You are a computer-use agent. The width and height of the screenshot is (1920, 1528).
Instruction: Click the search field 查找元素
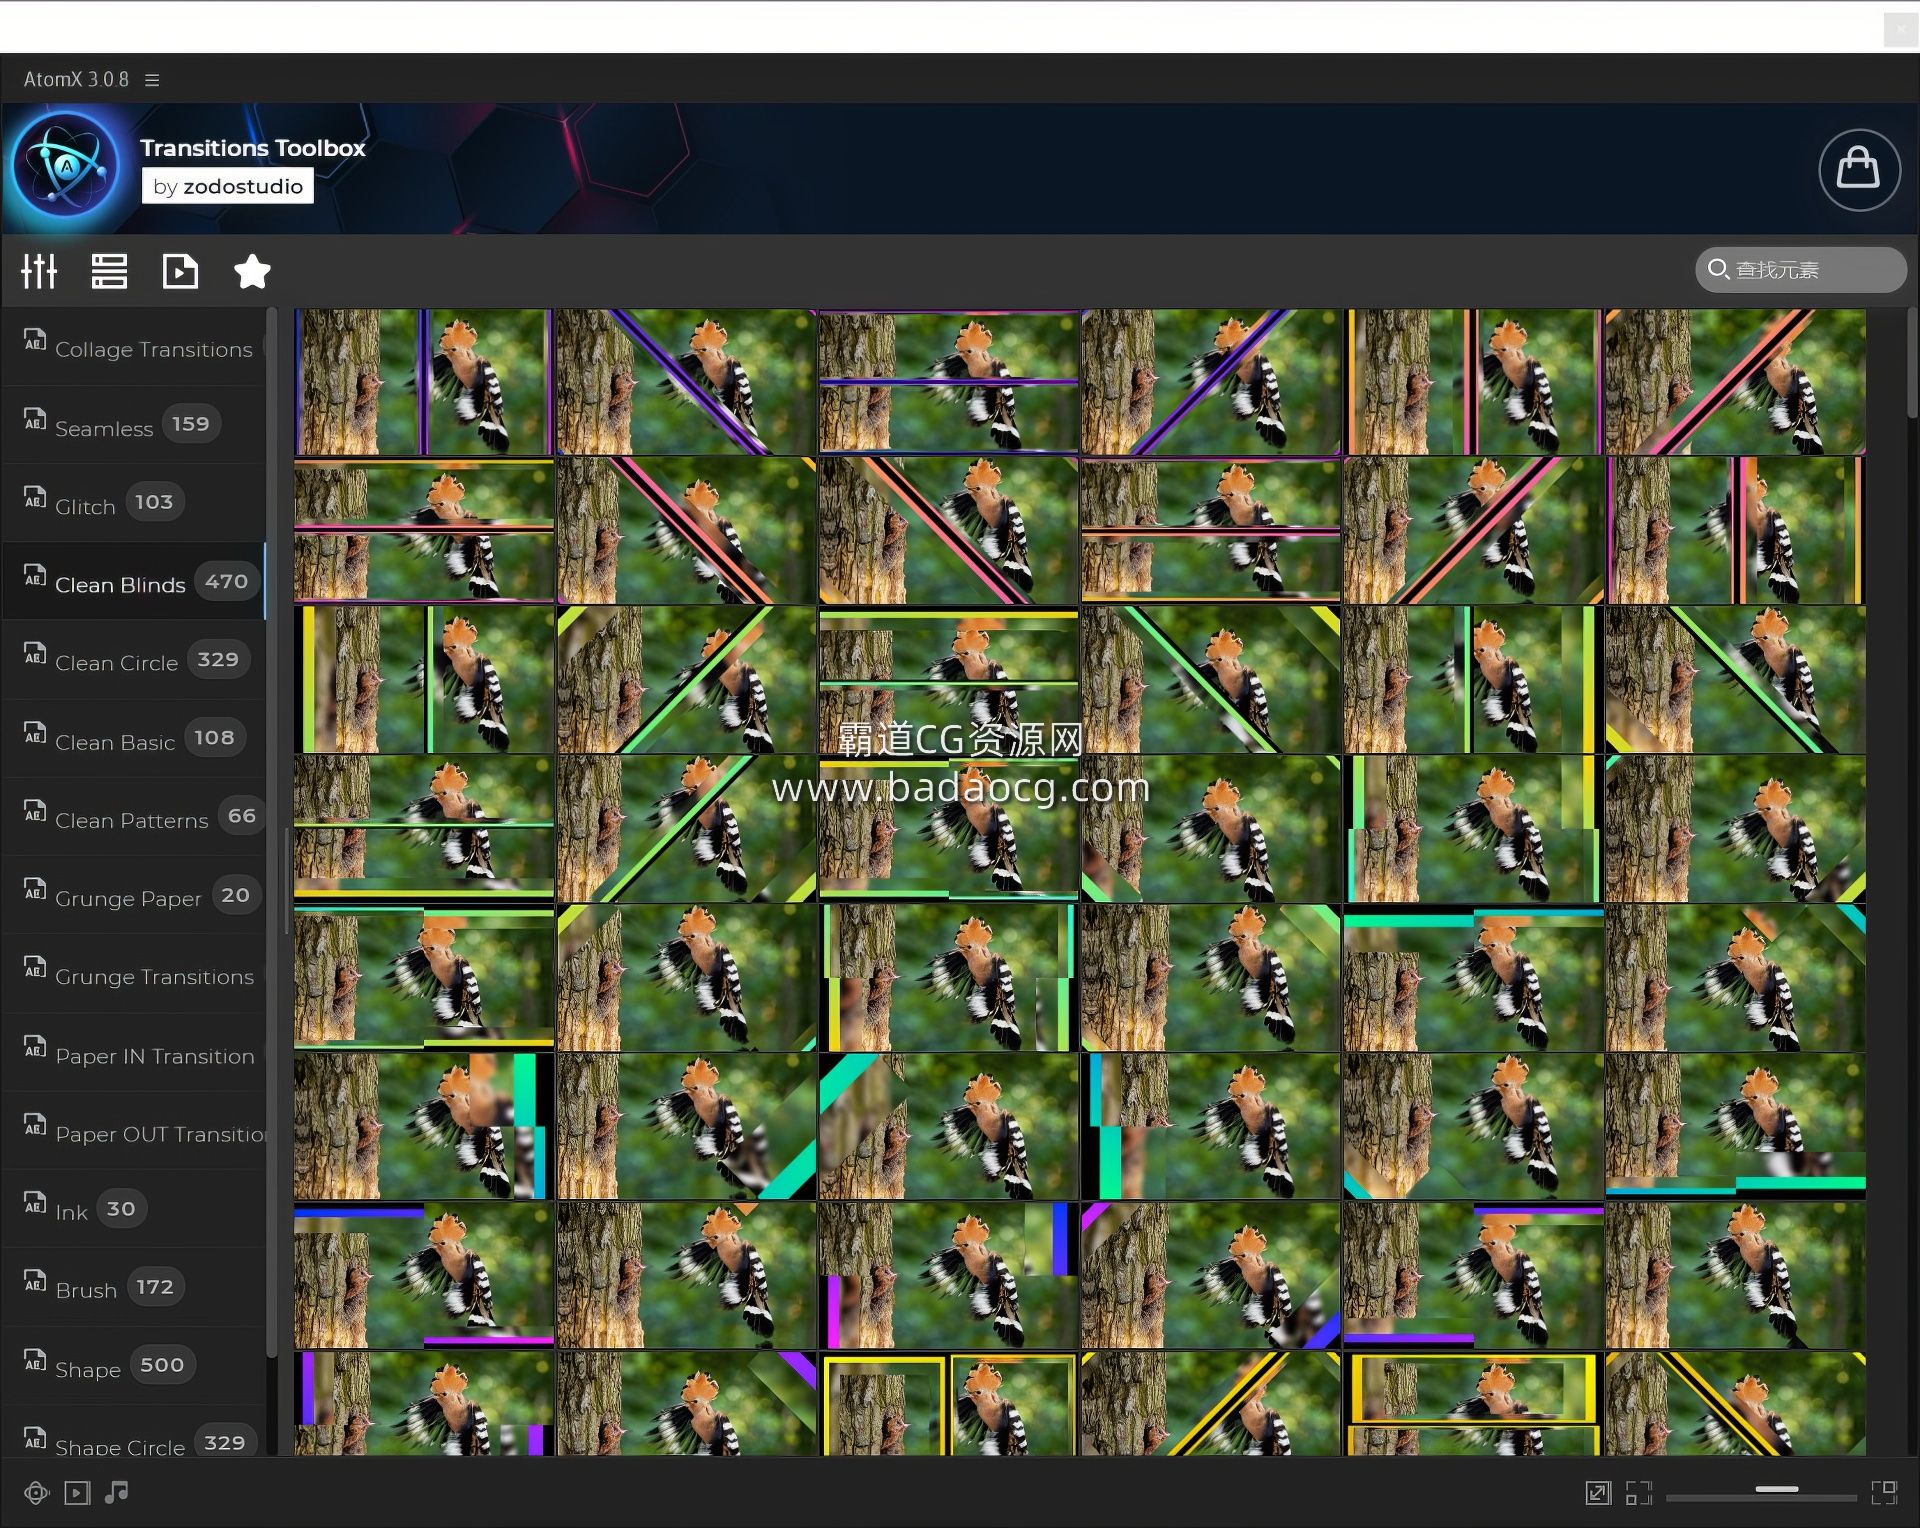pos(1801,270)
